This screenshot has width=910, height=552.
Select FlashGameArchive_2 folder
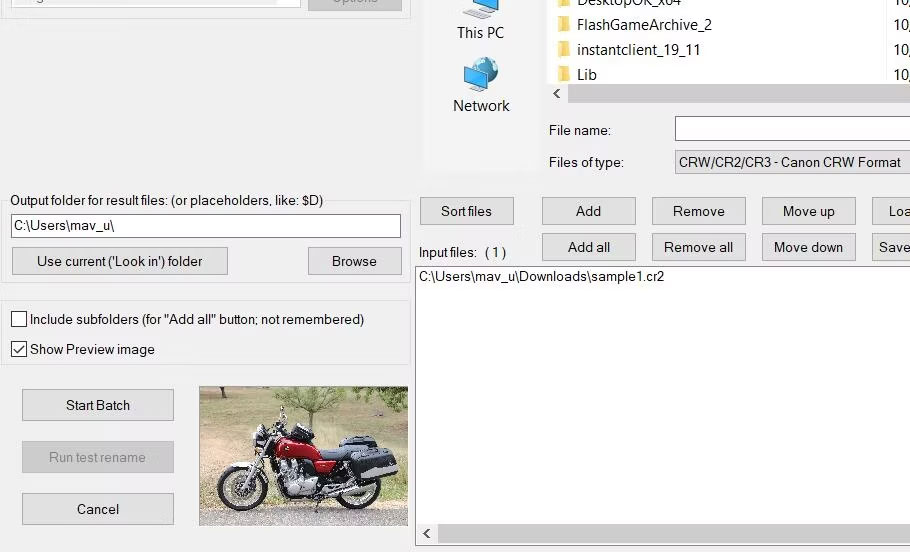pos(643,25)
